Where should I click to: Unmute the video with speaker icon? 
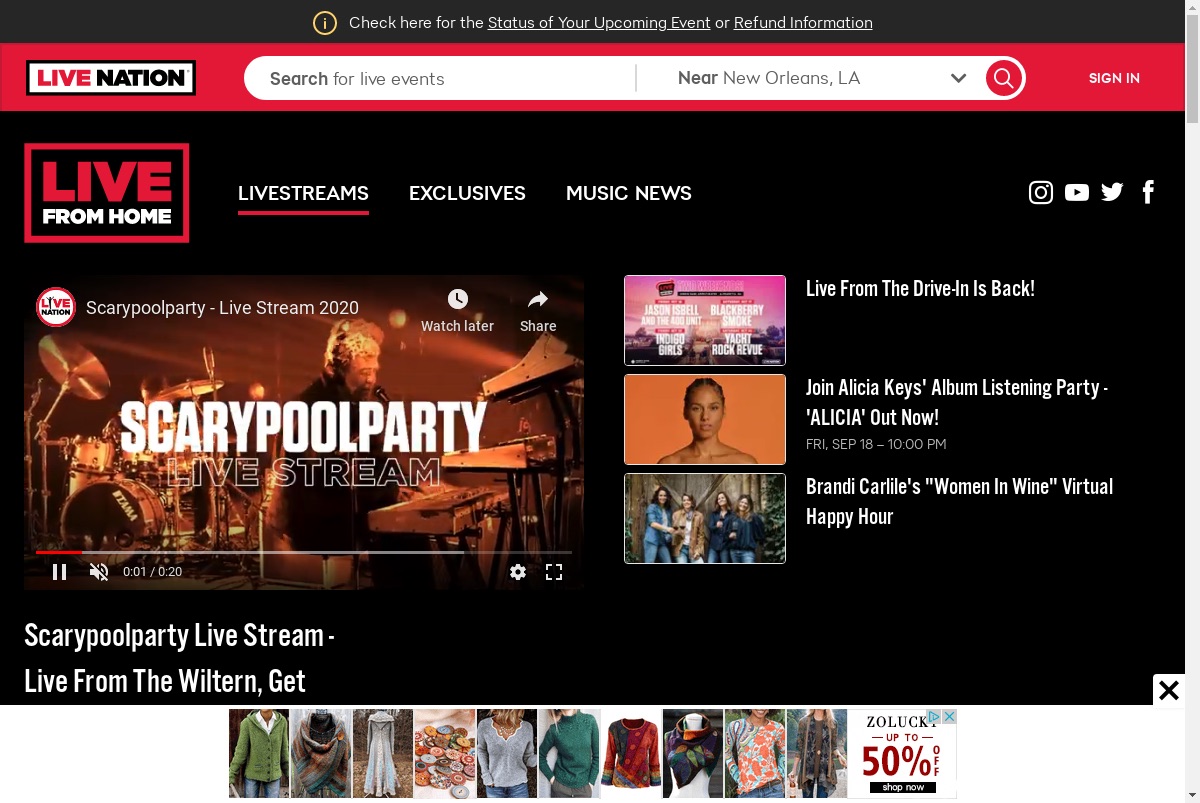[98, 572]
